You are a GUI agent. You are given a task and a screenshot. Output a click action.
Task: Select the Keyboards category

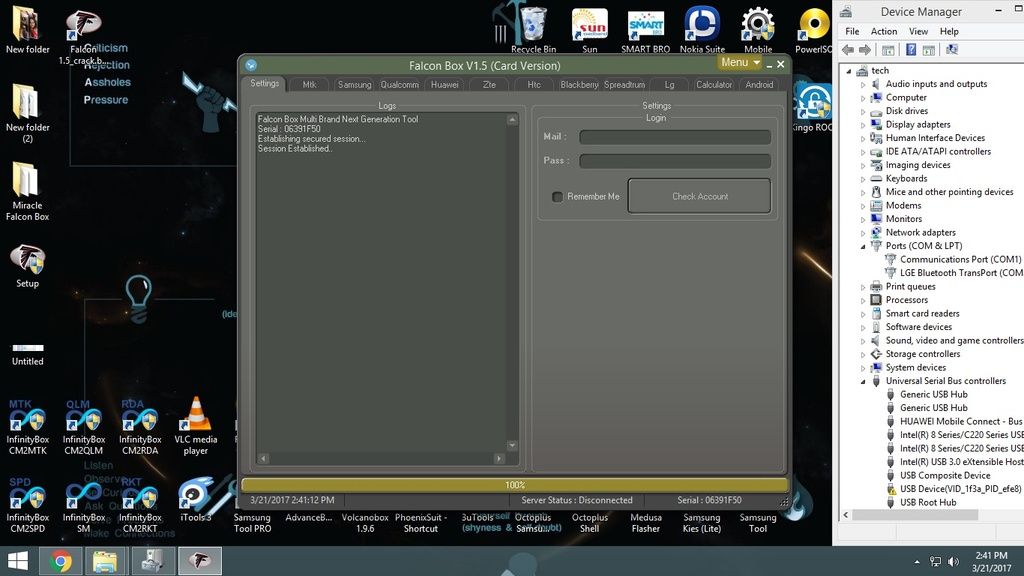[906, 178]
